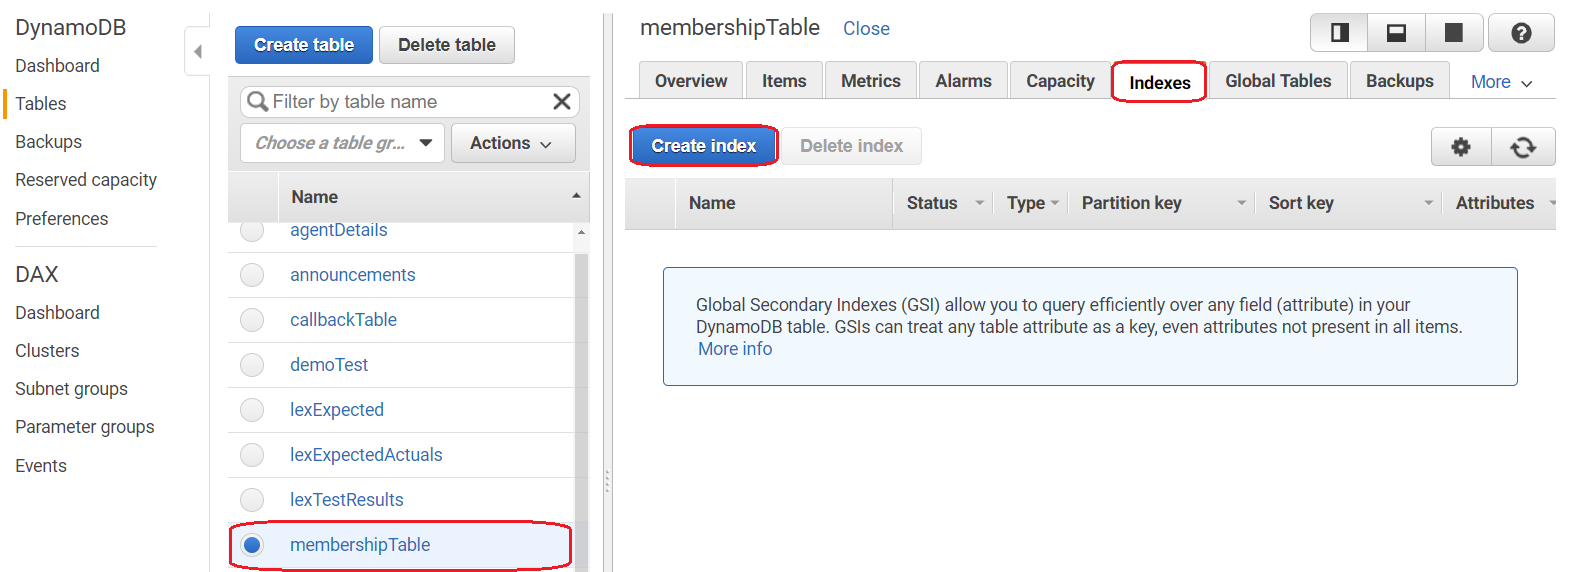This screenshot has width=1570, height=572.
Task: Switch to full-panel layout icon
Action: [1453, 33]
